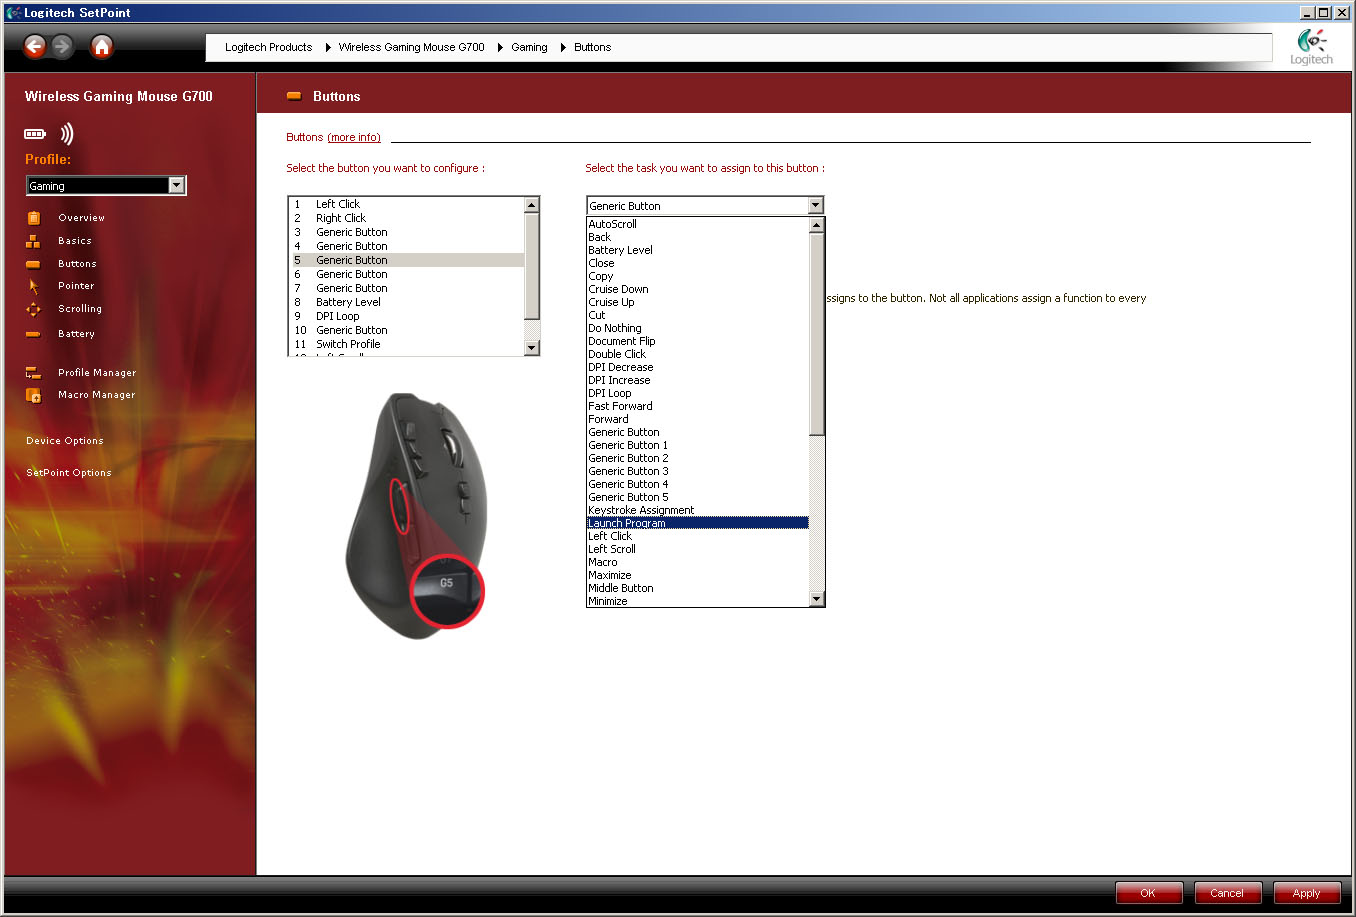This screenshot has height=917, width=1356.
Task: Open the Home icon
Action: [102, 46]
